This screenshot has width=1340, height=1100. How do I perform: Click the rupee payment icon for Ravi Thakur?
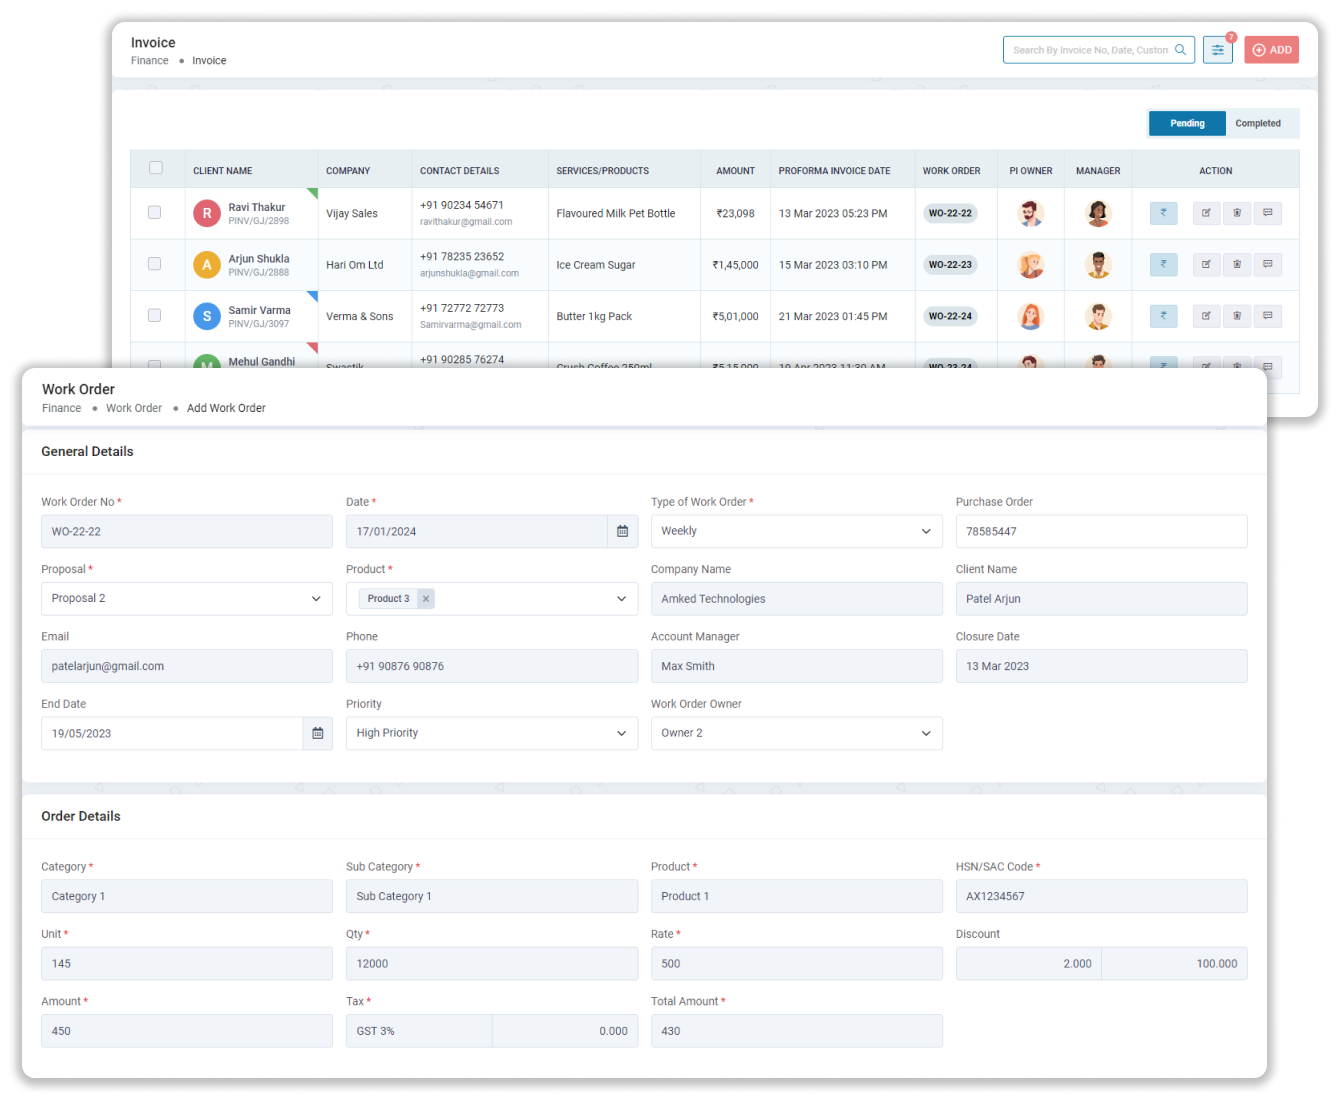coord(1163,213)
